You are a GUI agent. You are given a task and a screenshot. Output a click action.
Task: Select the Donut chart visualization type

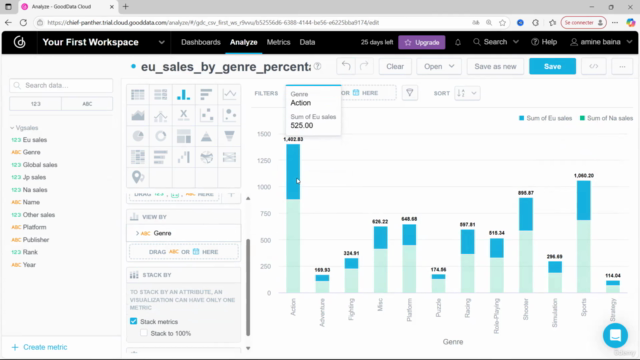160,136
